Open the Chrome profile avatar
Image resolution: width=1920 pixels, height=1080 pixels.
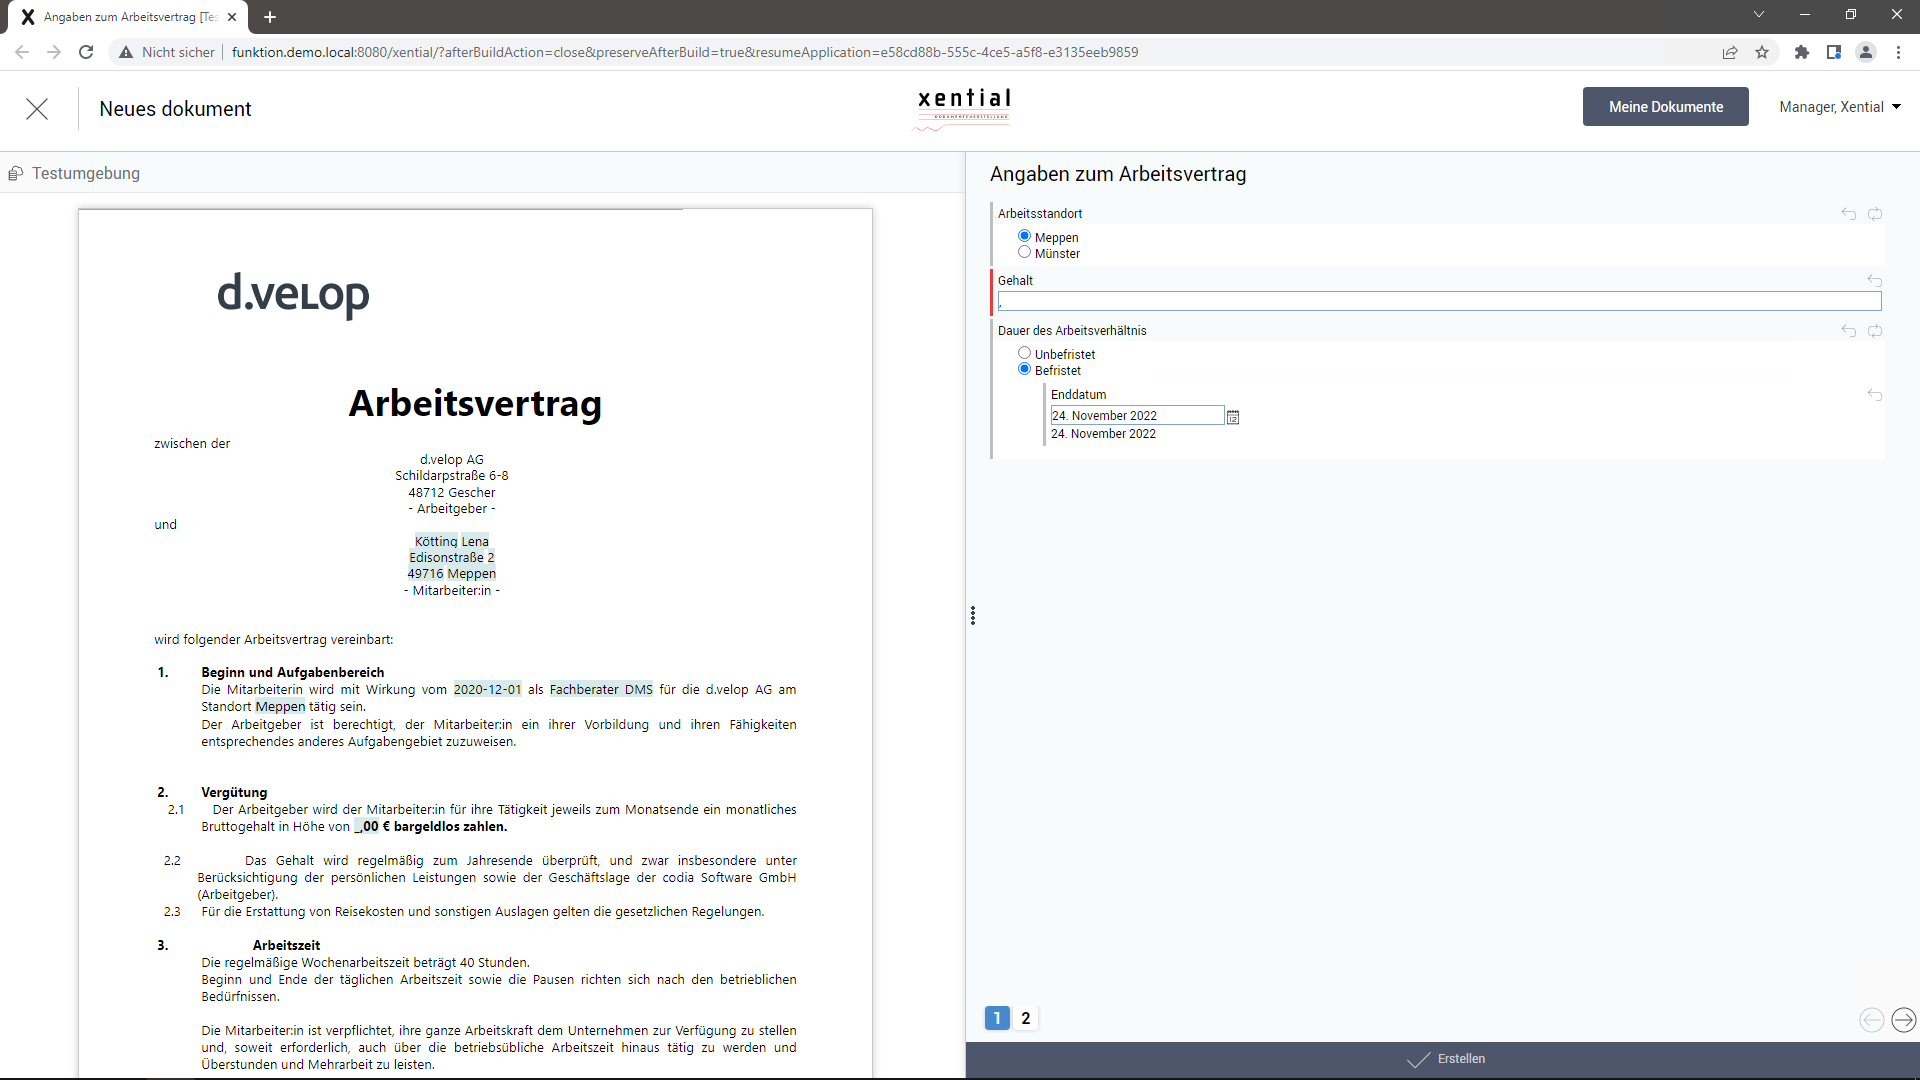pyautogui.click(x=1866, y=52)
